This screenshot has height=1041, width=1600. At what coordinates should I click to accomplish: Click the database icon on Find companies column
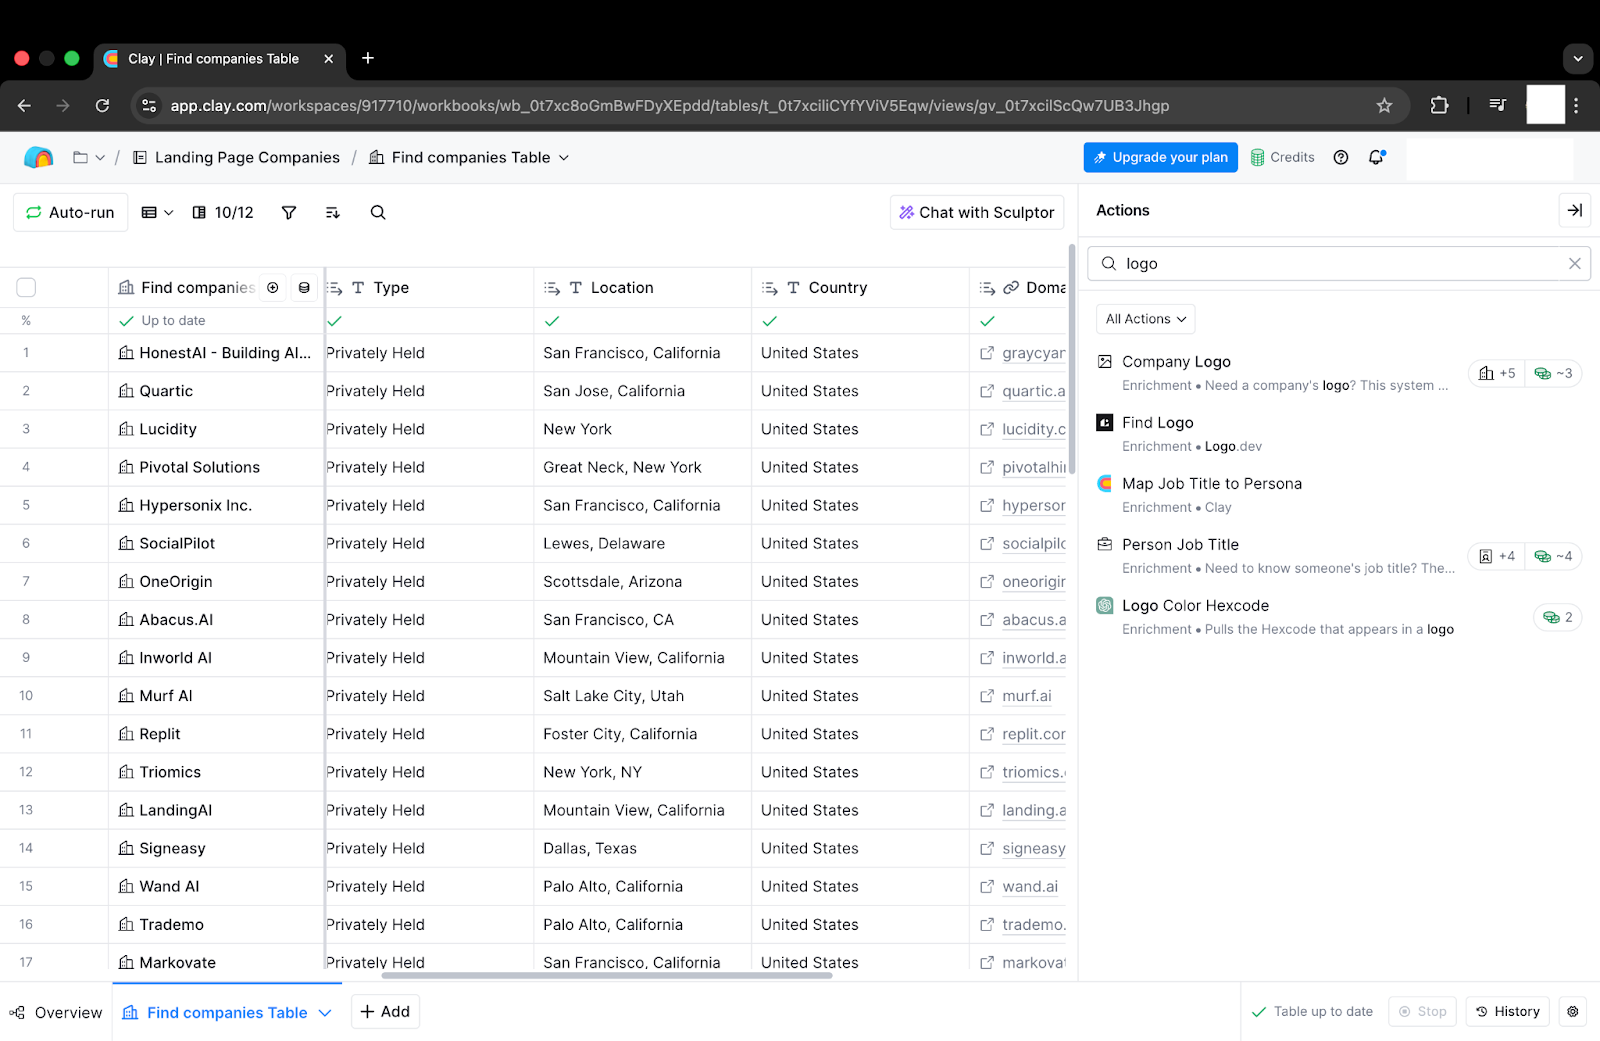point(304,287)
